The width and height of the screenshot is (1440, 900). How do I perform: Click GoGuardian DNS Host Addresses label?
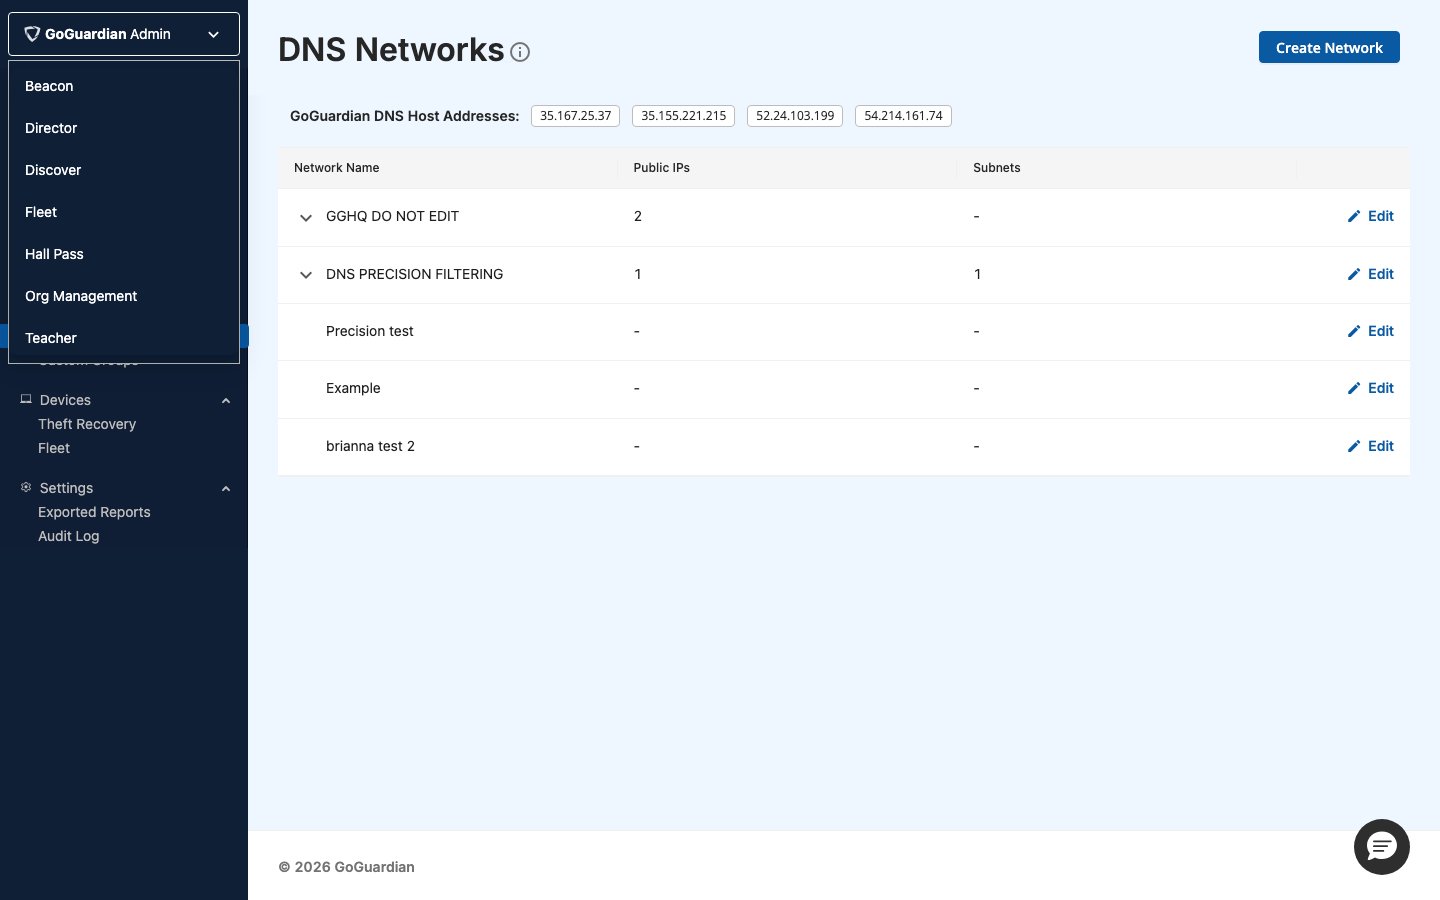click(x=405, y=116)
